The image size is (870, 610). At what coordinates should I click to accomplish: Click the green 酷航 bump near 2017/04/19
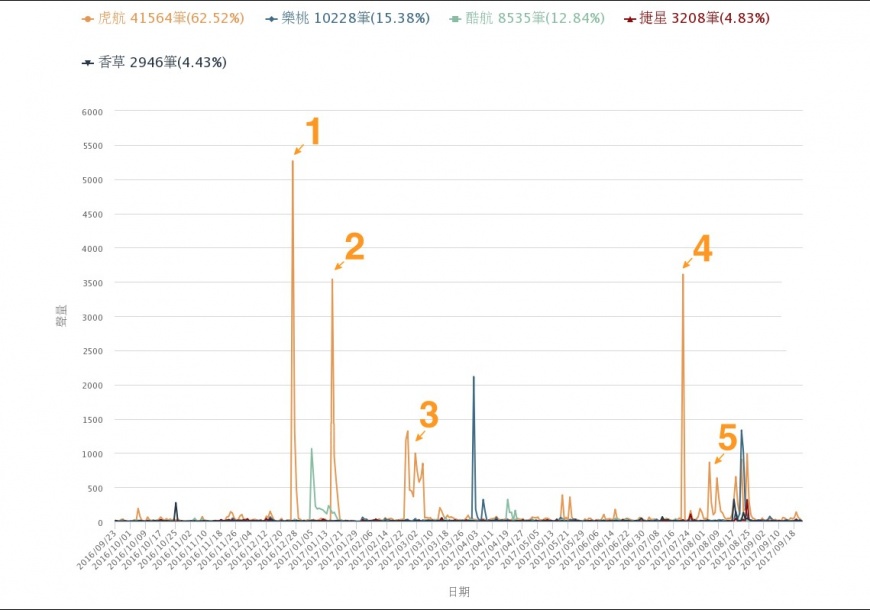point(507,500)
